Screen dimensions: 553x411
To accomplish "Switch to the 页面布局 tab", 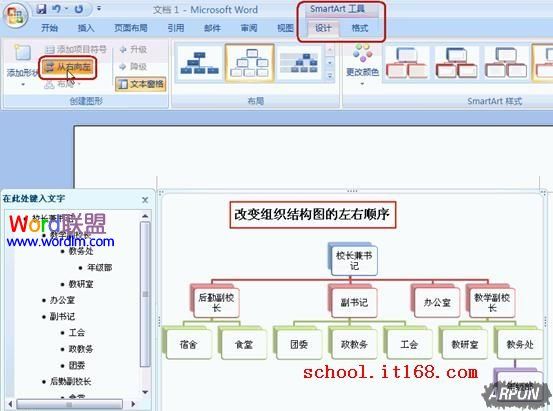I will (130, 28).
